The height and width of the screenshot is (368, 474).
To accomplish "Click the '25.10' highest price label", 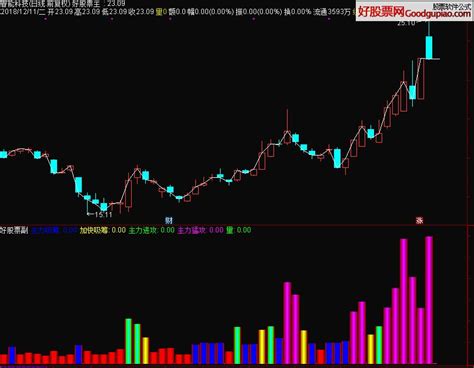I will pyautogui.click(x=407, y=23).
